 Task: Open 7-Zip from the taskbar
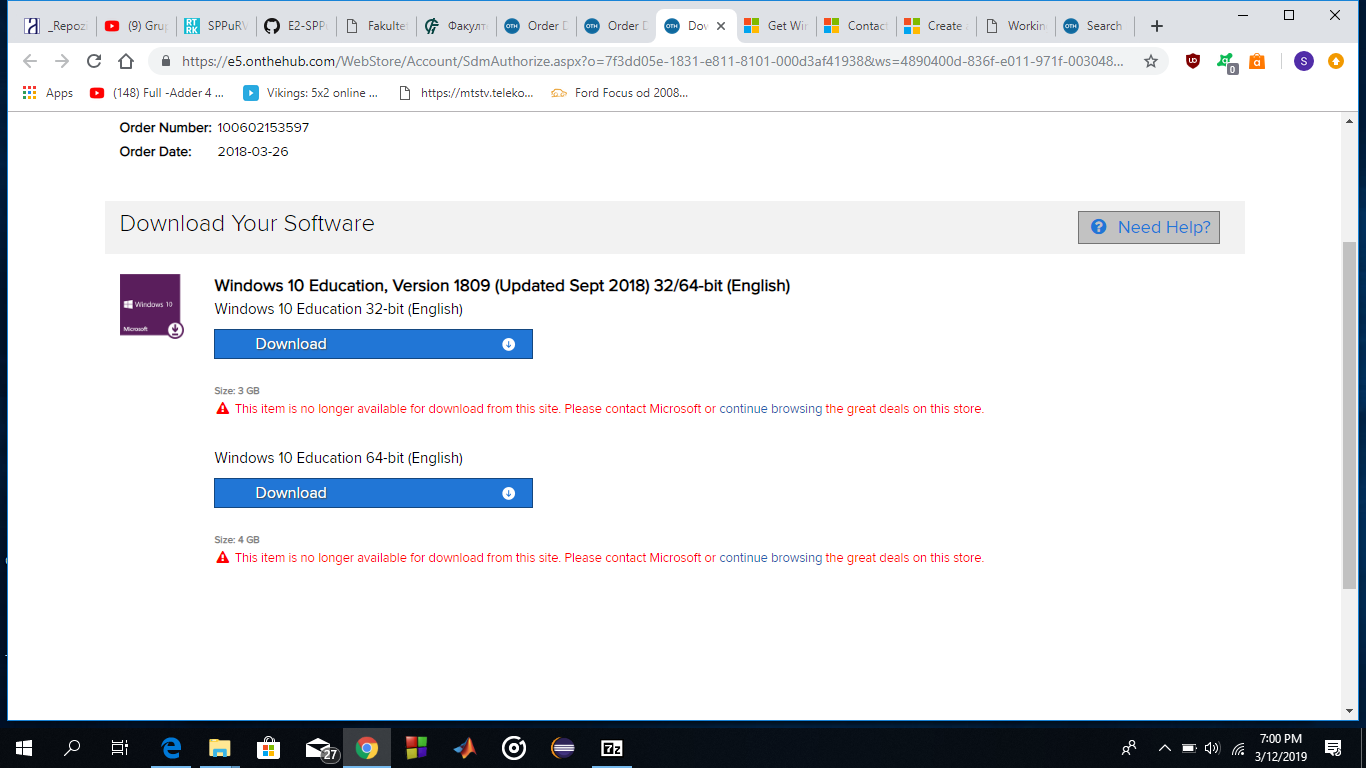point(612,747)
